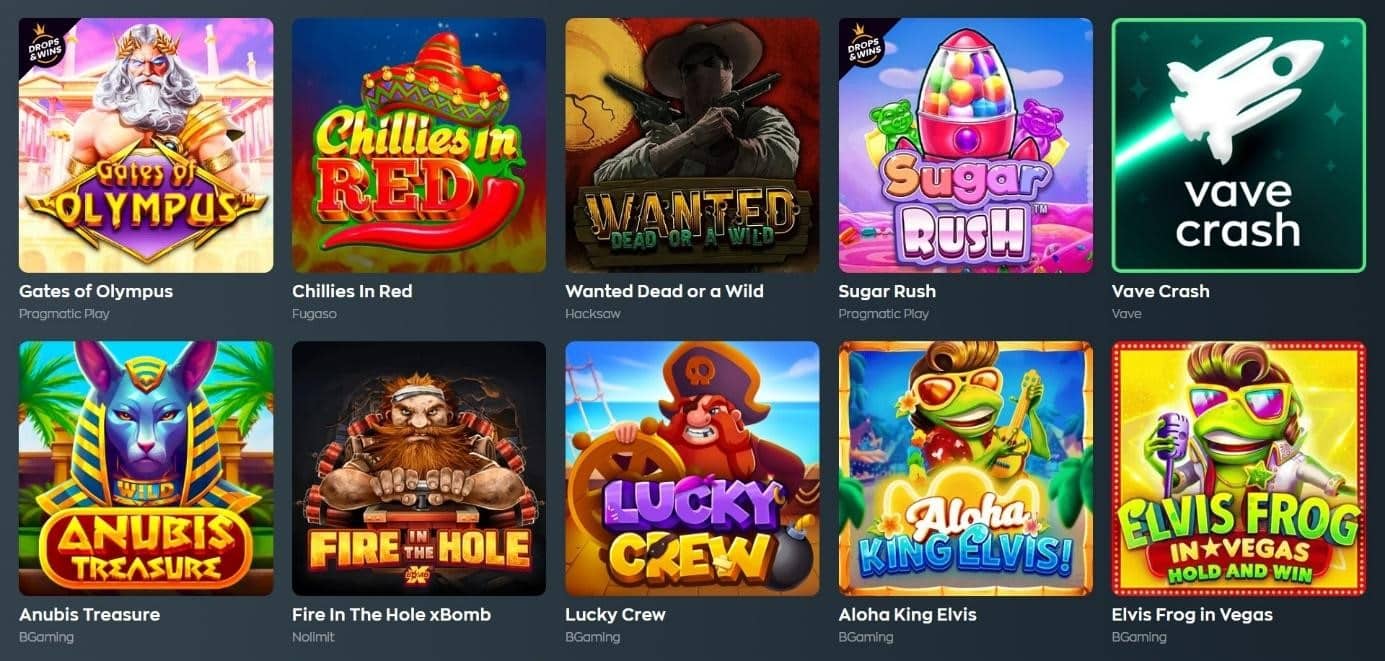This screenshot has height=661, width=1385.
Task: Select the Nolimit provider label
Action: (x=313, y=637)
